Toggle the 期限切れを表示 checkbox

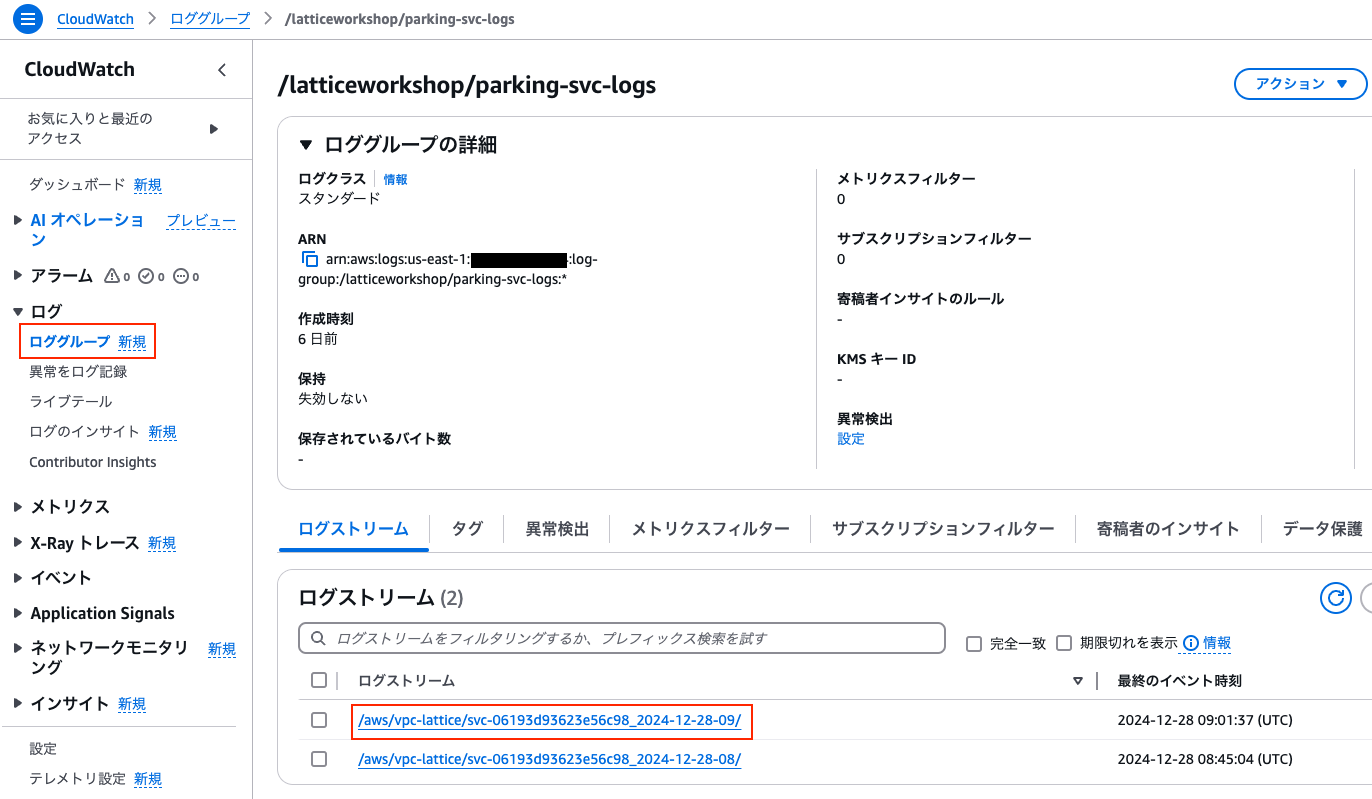tap(1064, 643)
